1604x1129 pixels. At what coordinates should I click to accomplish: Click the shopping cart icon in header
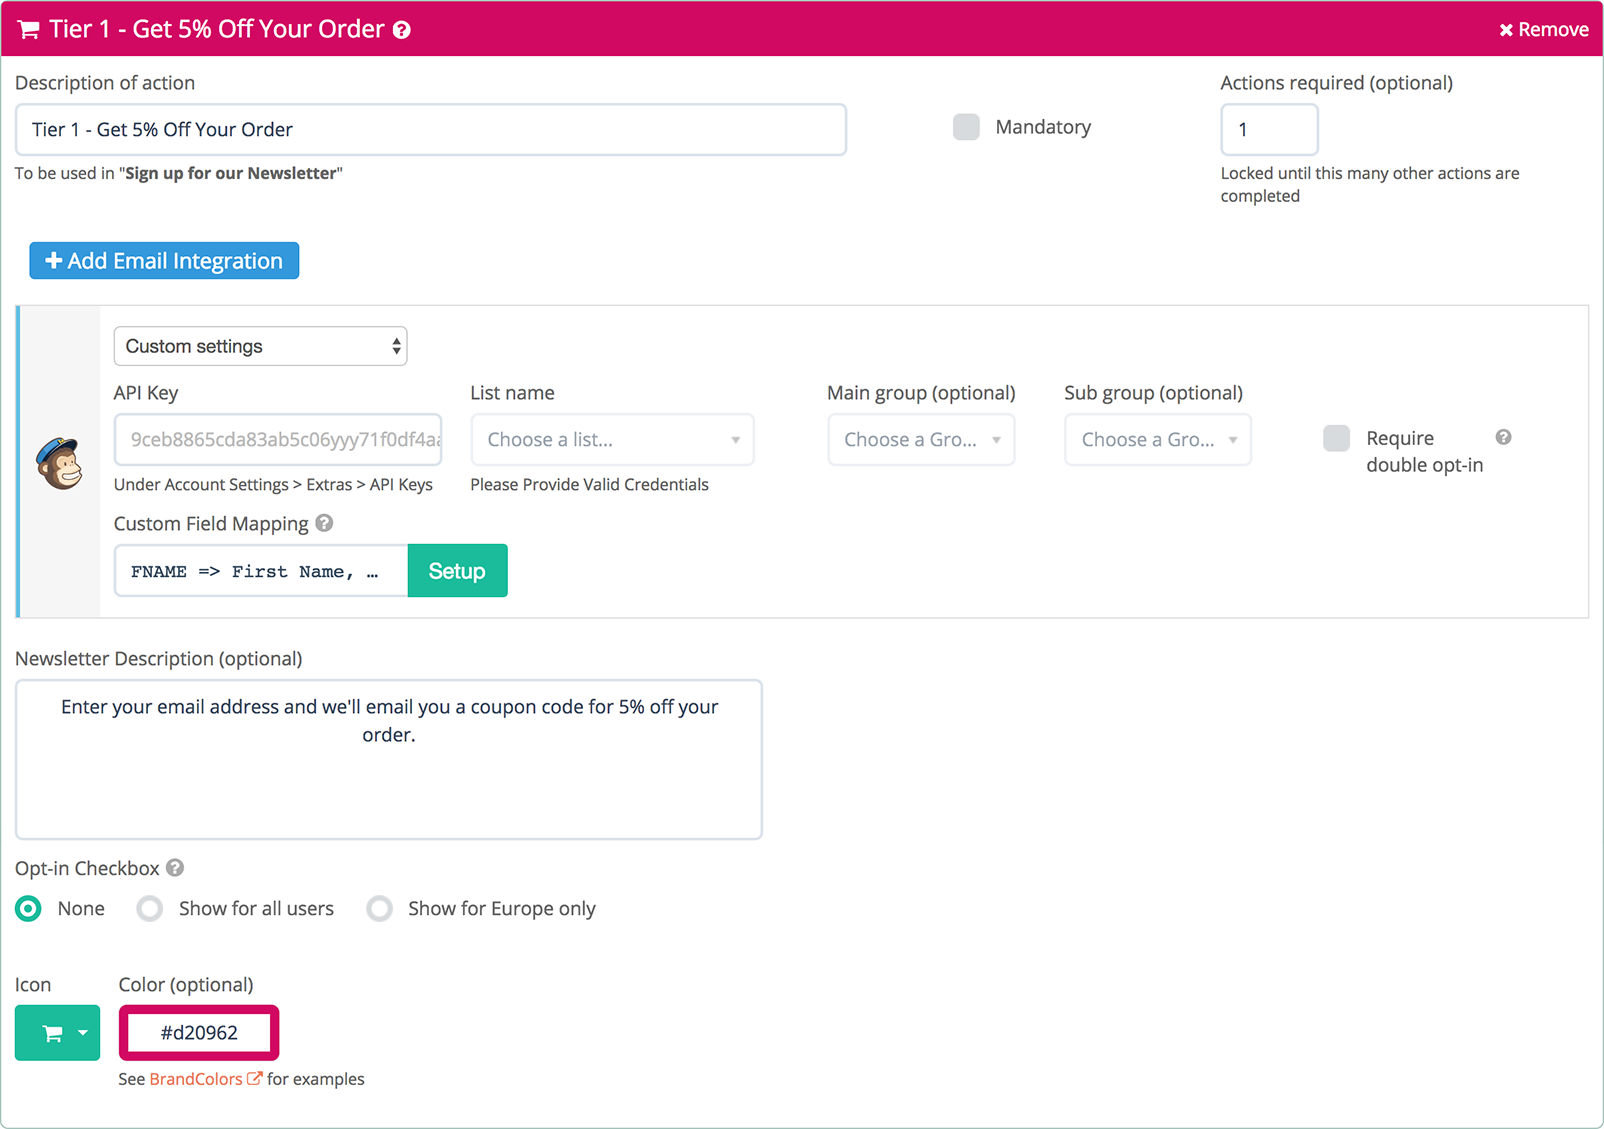point(29,30)
